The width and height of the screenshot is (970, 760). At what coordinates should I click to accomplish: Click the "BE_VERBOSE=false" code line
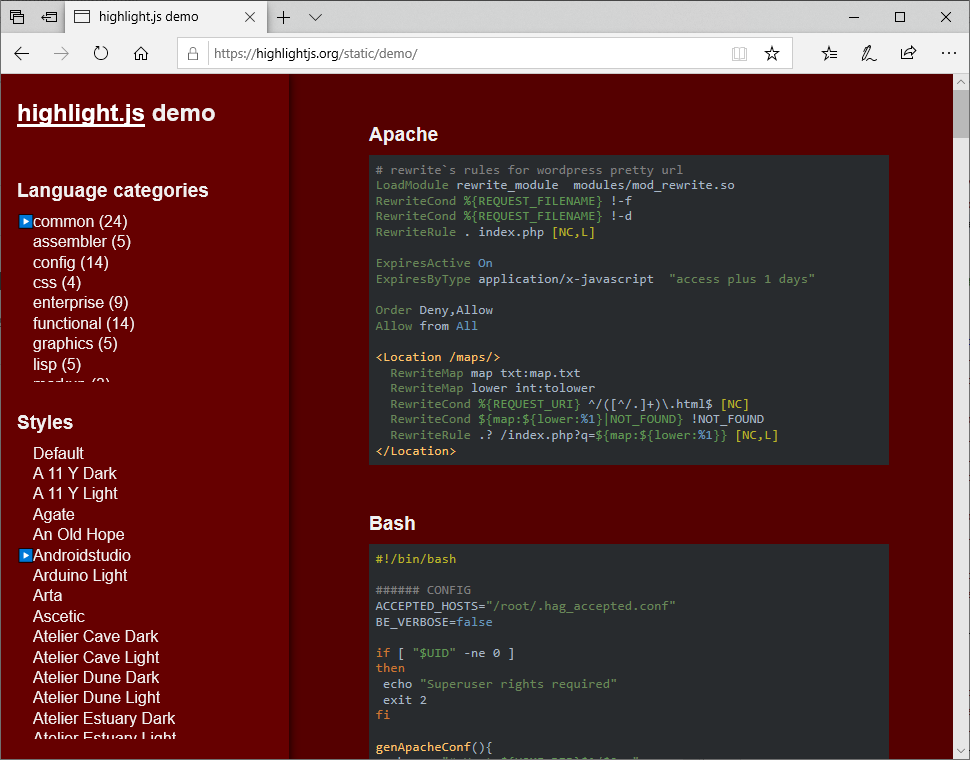pos(434,622)
